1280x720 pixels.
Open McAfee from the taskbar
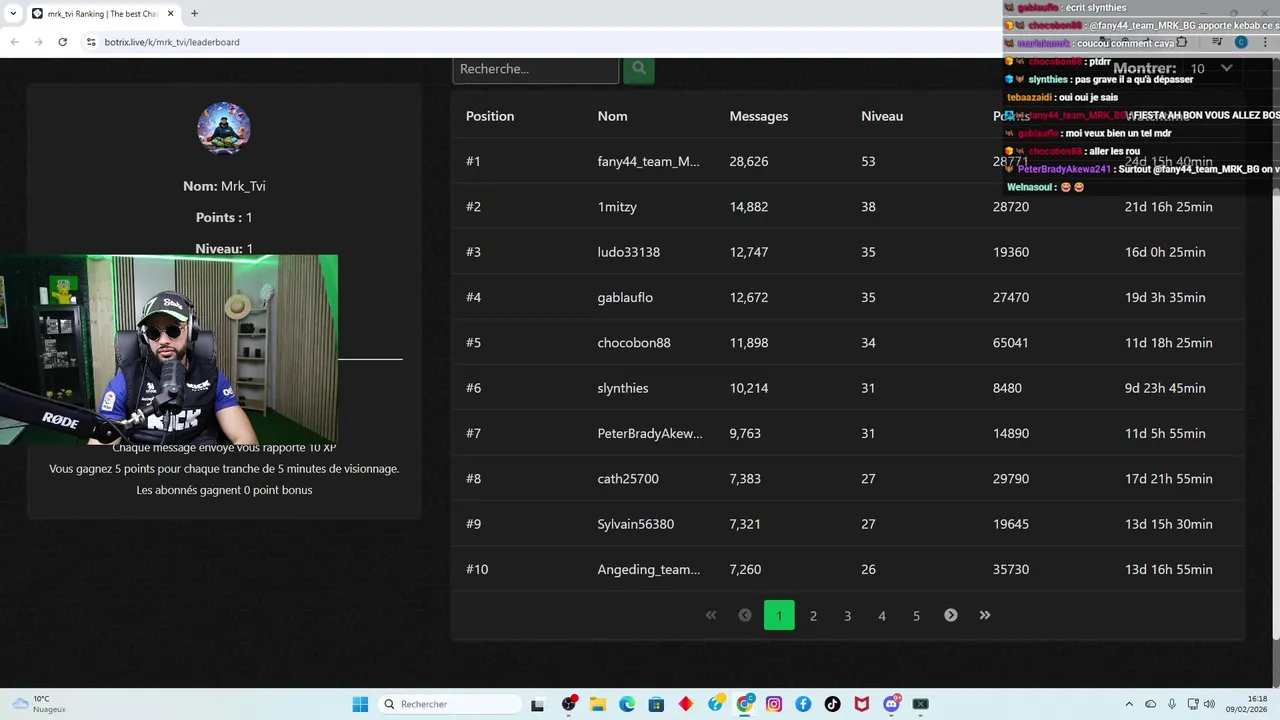pos(862,704)
